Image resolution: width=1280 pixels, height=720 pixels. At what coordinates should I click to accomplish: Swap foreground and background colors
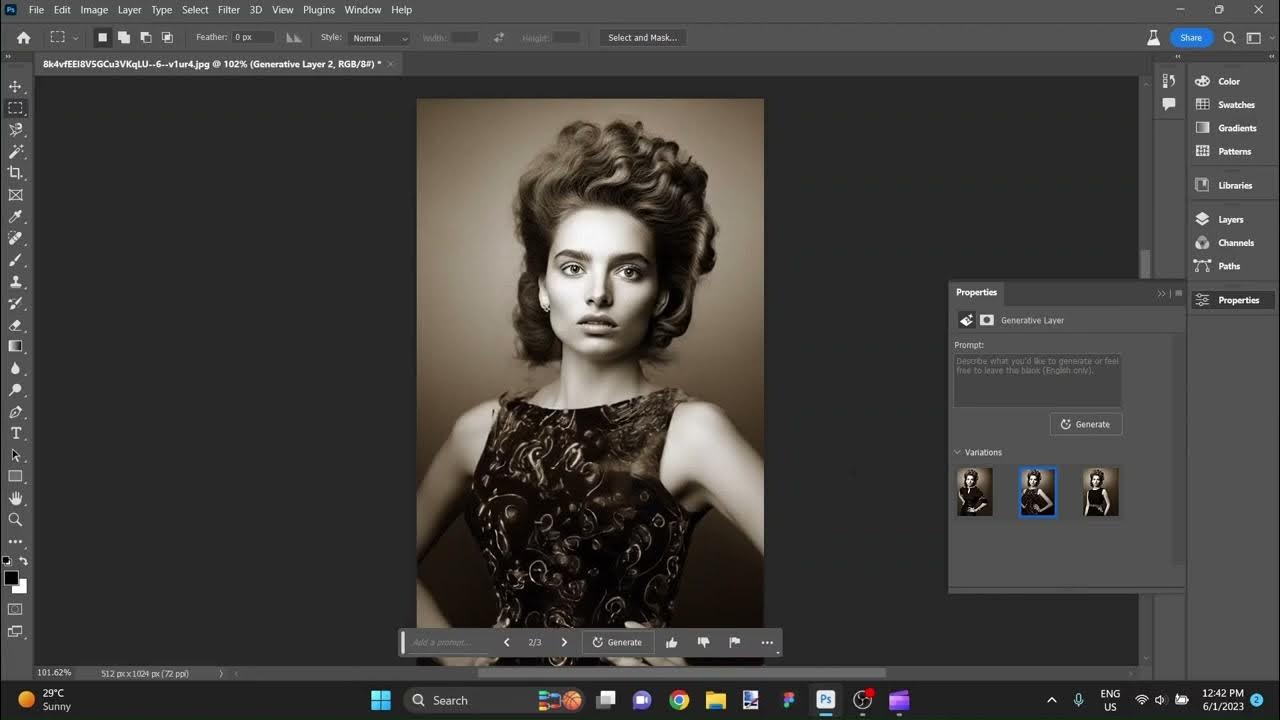pos(23,562)
